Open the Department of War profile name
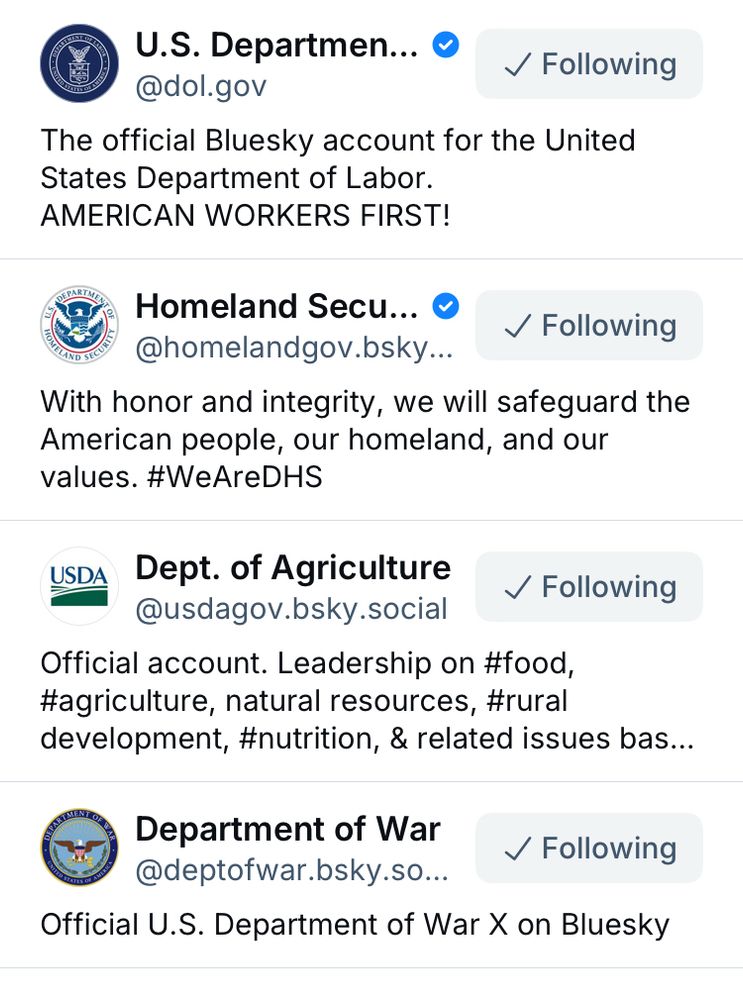Viewport: 743px width, 1000px height. pos(287,829)
